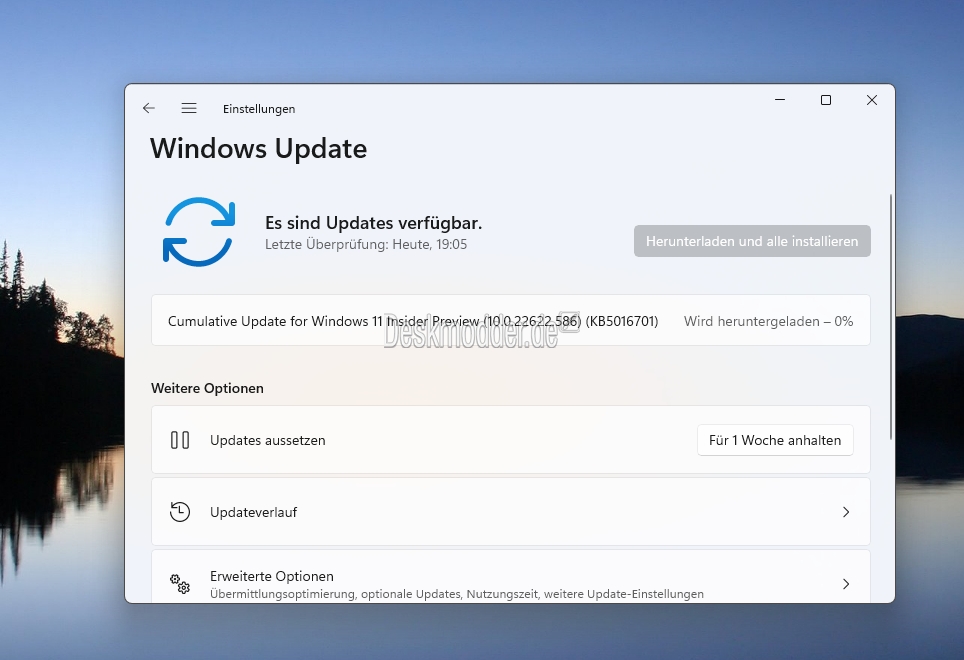The height and width of the screenshot is (660, 964).
Task: Click Letzte Überprüfung: Heute, 19:05 text
Action: [366, 245]
